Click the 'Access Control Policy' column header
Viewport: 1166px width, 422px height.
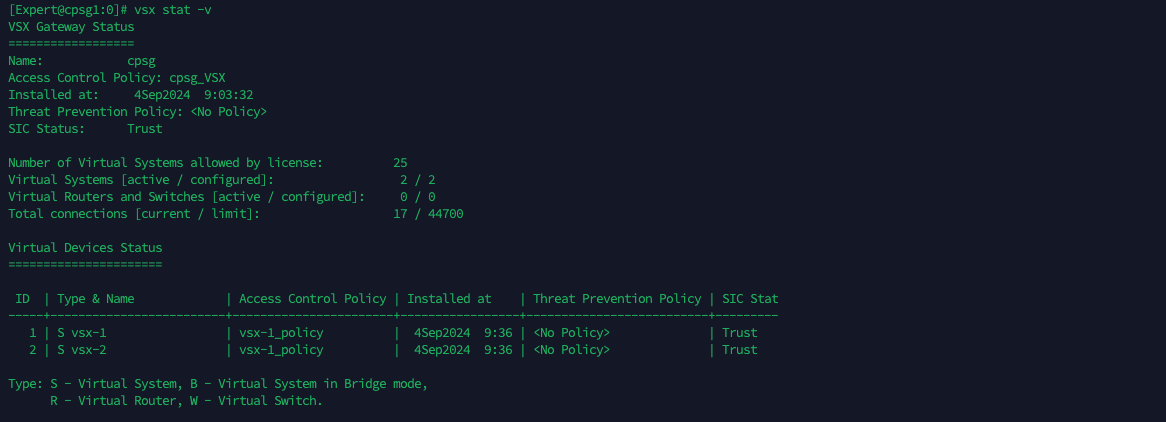pos(312,299)
